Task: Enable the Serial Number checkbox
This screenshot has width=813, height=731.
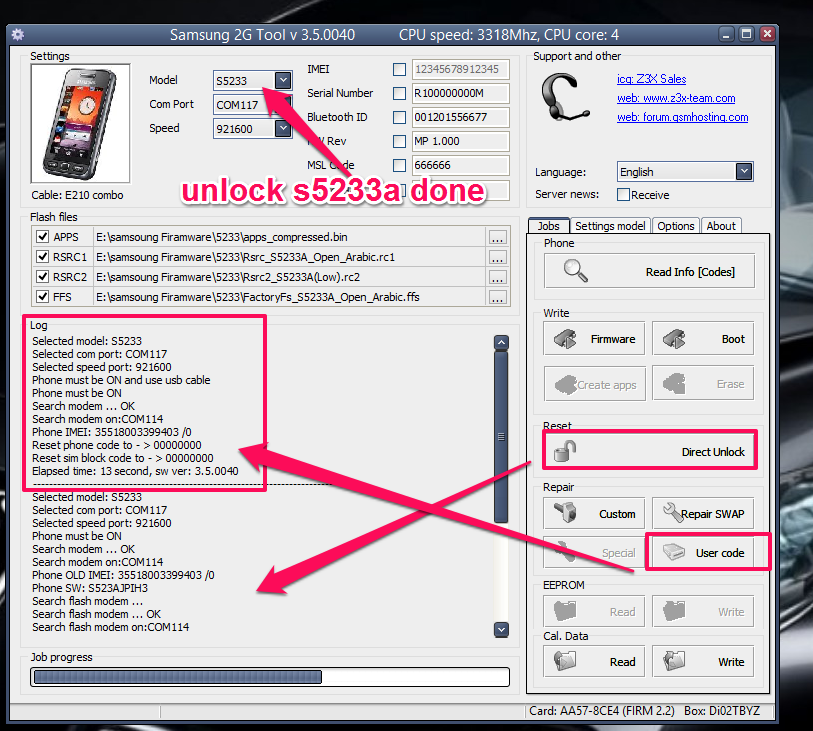Action: point(399,93)
